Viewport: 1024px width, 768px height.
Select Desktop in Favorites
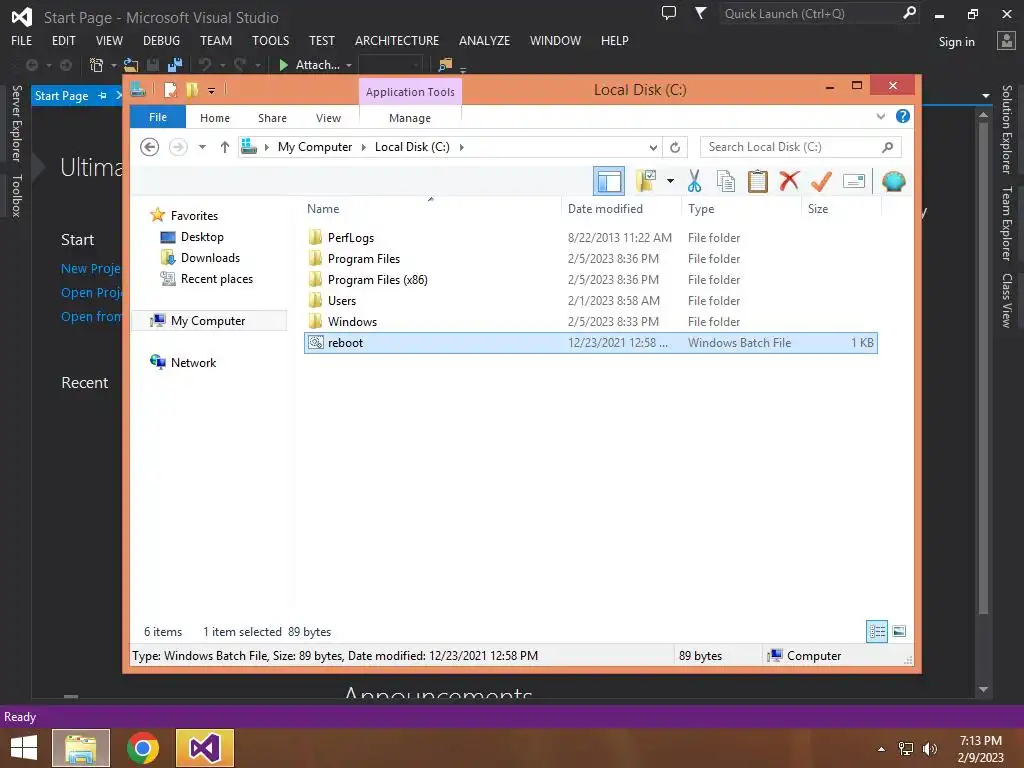(x=202, y=237)
